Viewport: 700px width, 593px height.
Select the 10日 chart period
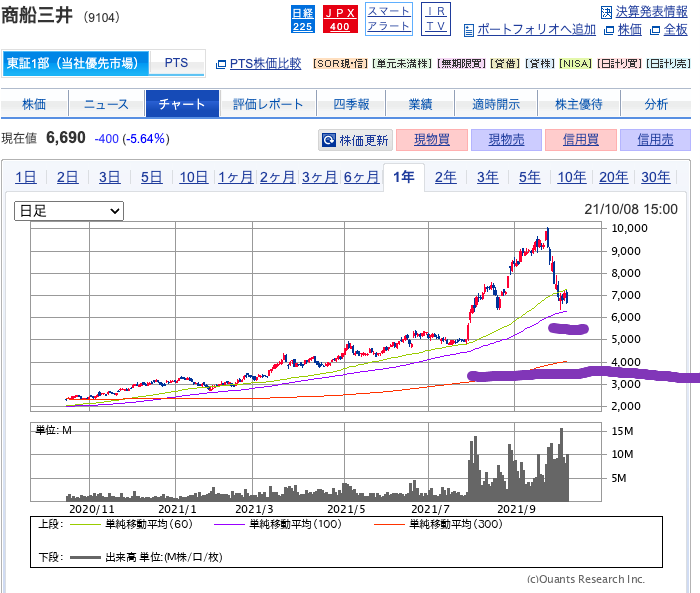pyautogui.click(x=193, y=177)
